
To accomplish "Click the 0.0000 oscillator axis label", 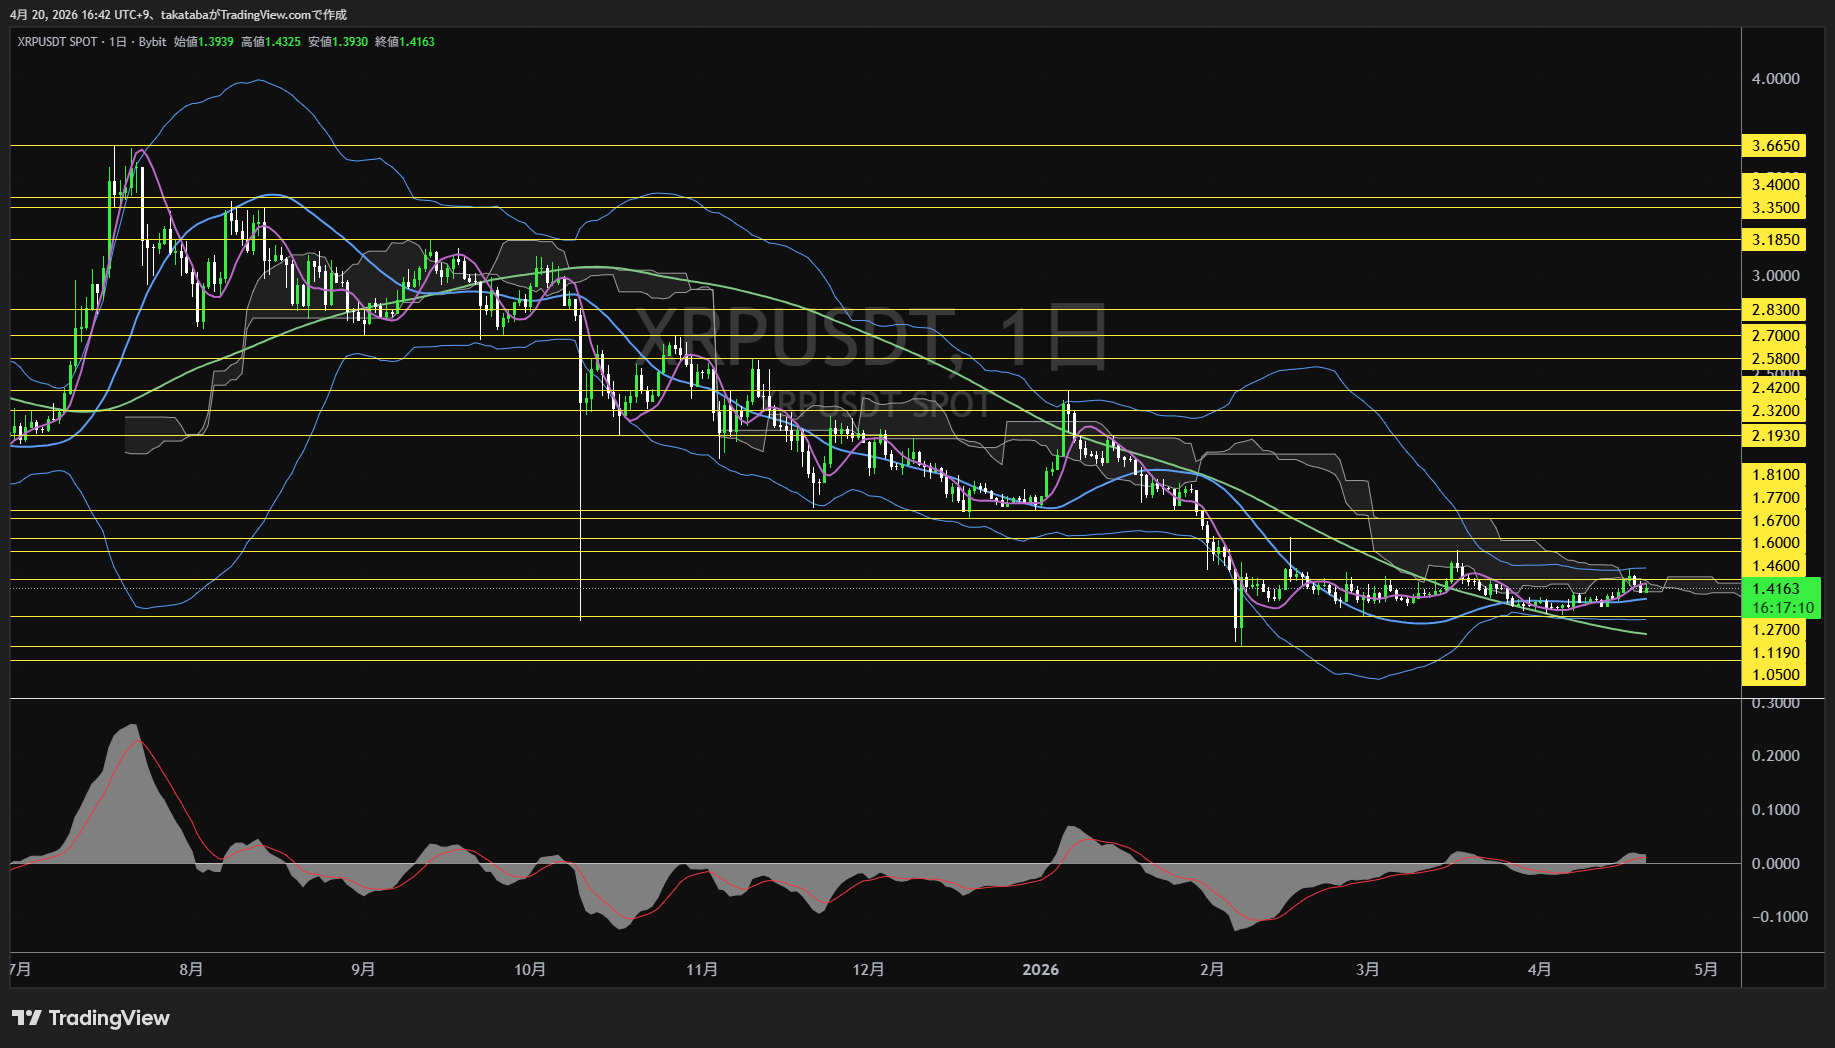I will 1775,864.
